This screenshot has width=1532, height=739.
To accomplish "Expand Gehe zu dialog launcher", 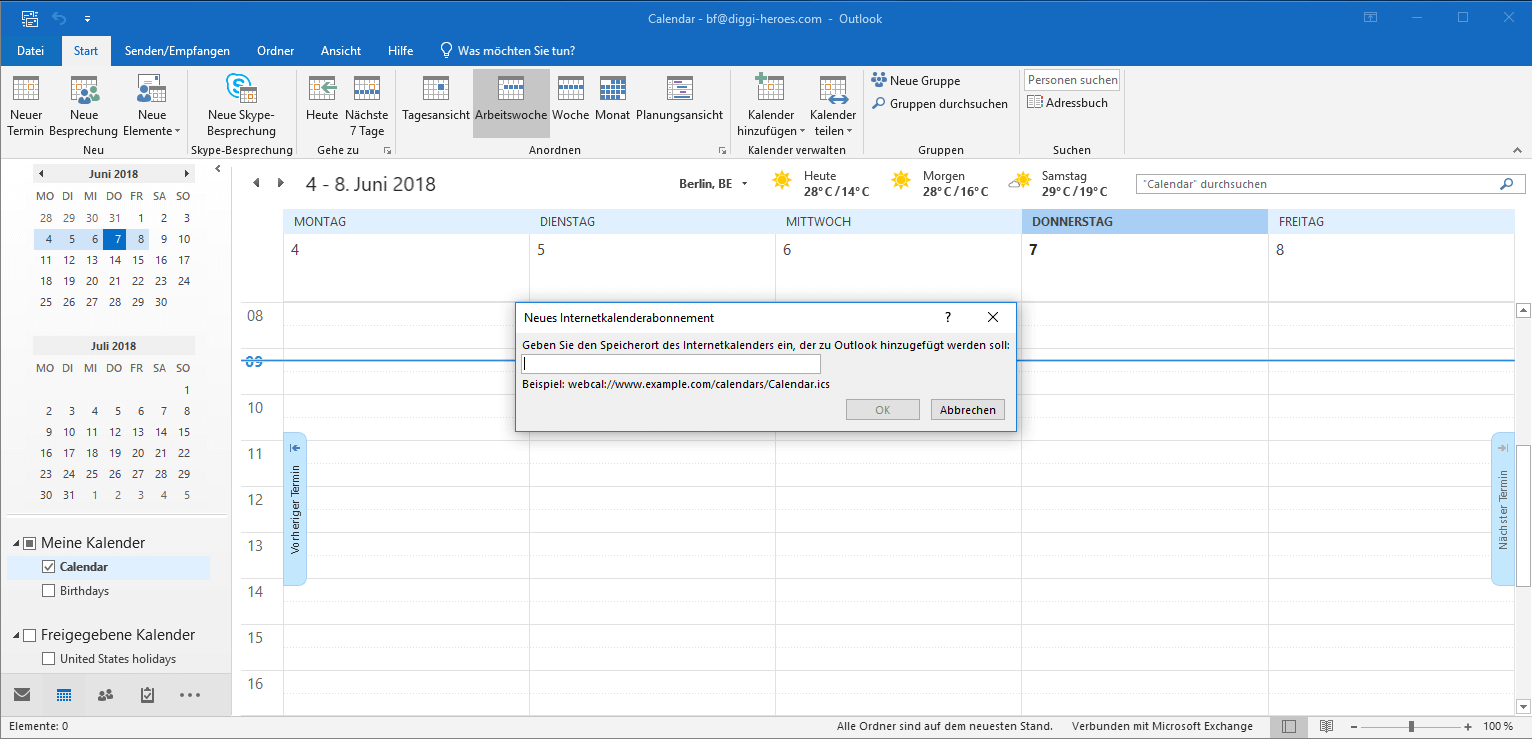I will pyautogui.click(x=387, y=151).
